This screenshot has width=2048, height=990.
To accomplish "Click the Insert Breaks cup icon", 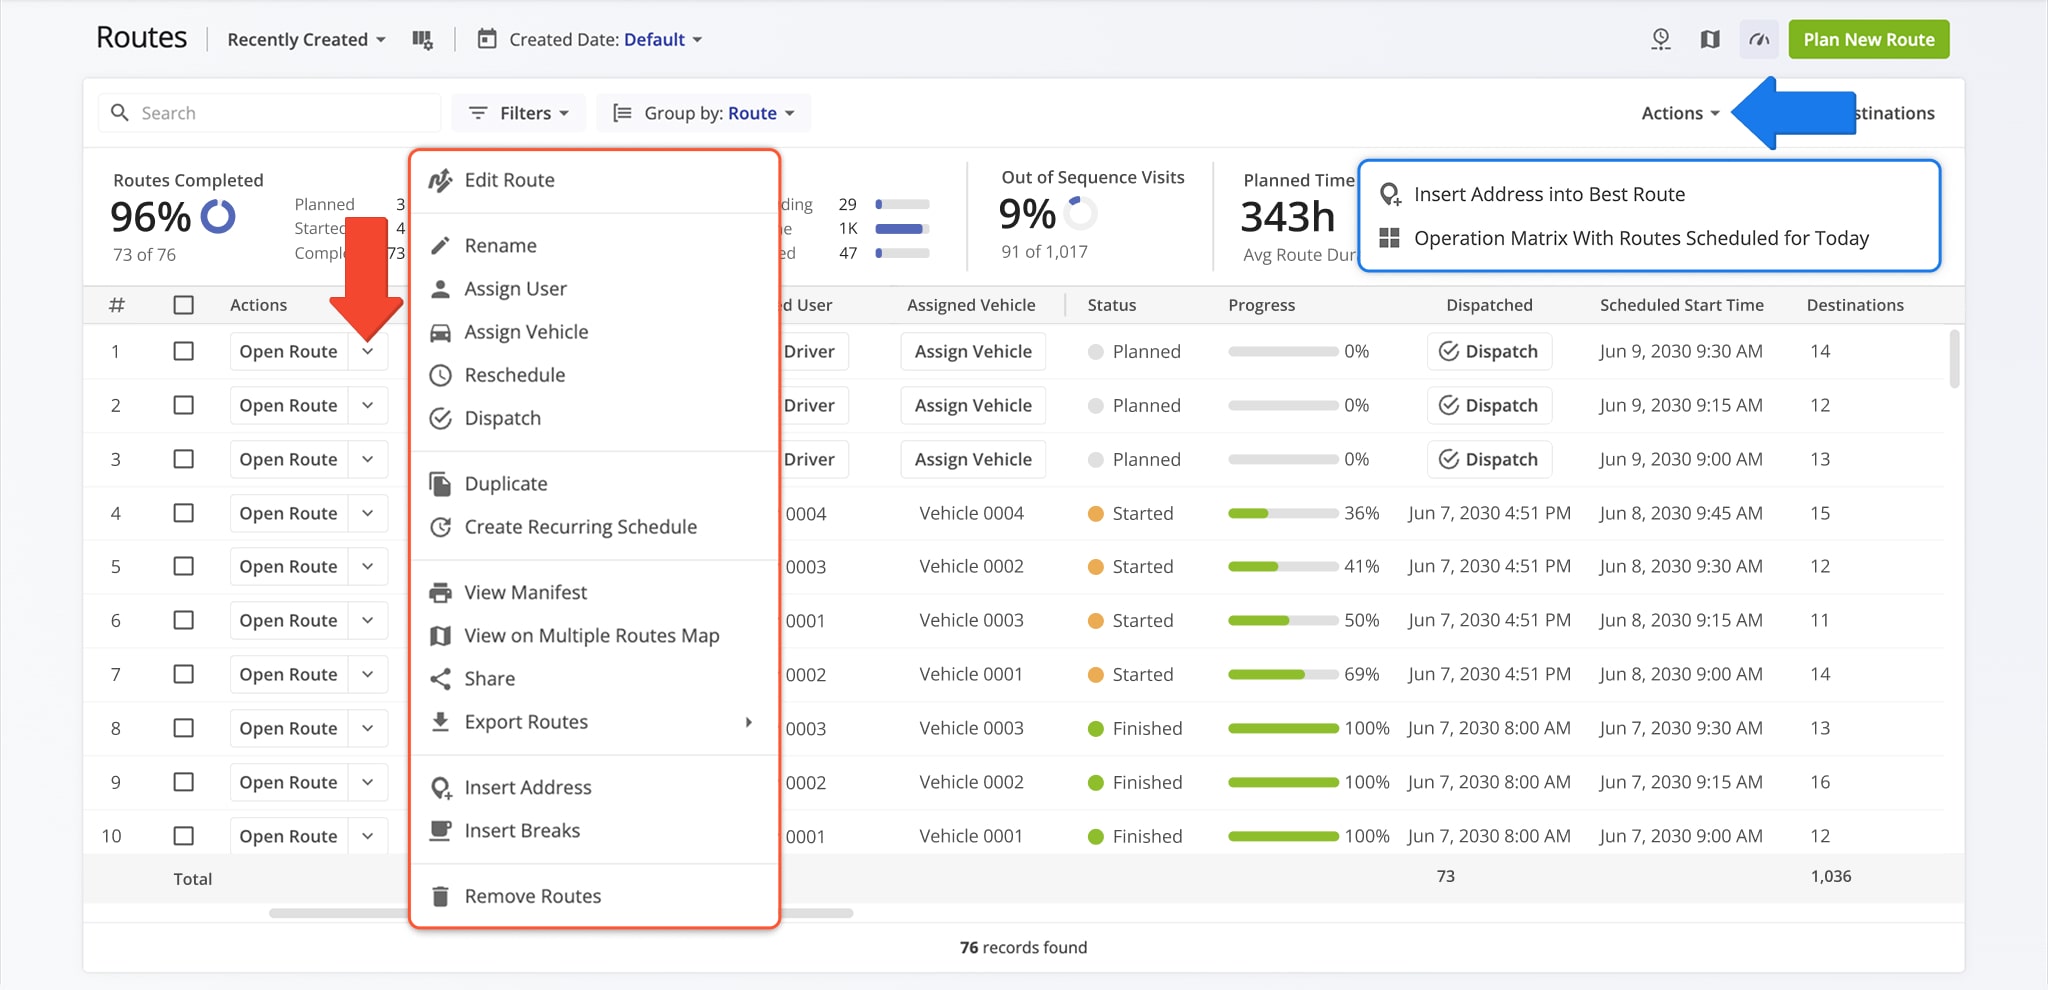I will [x=440, y=830].
